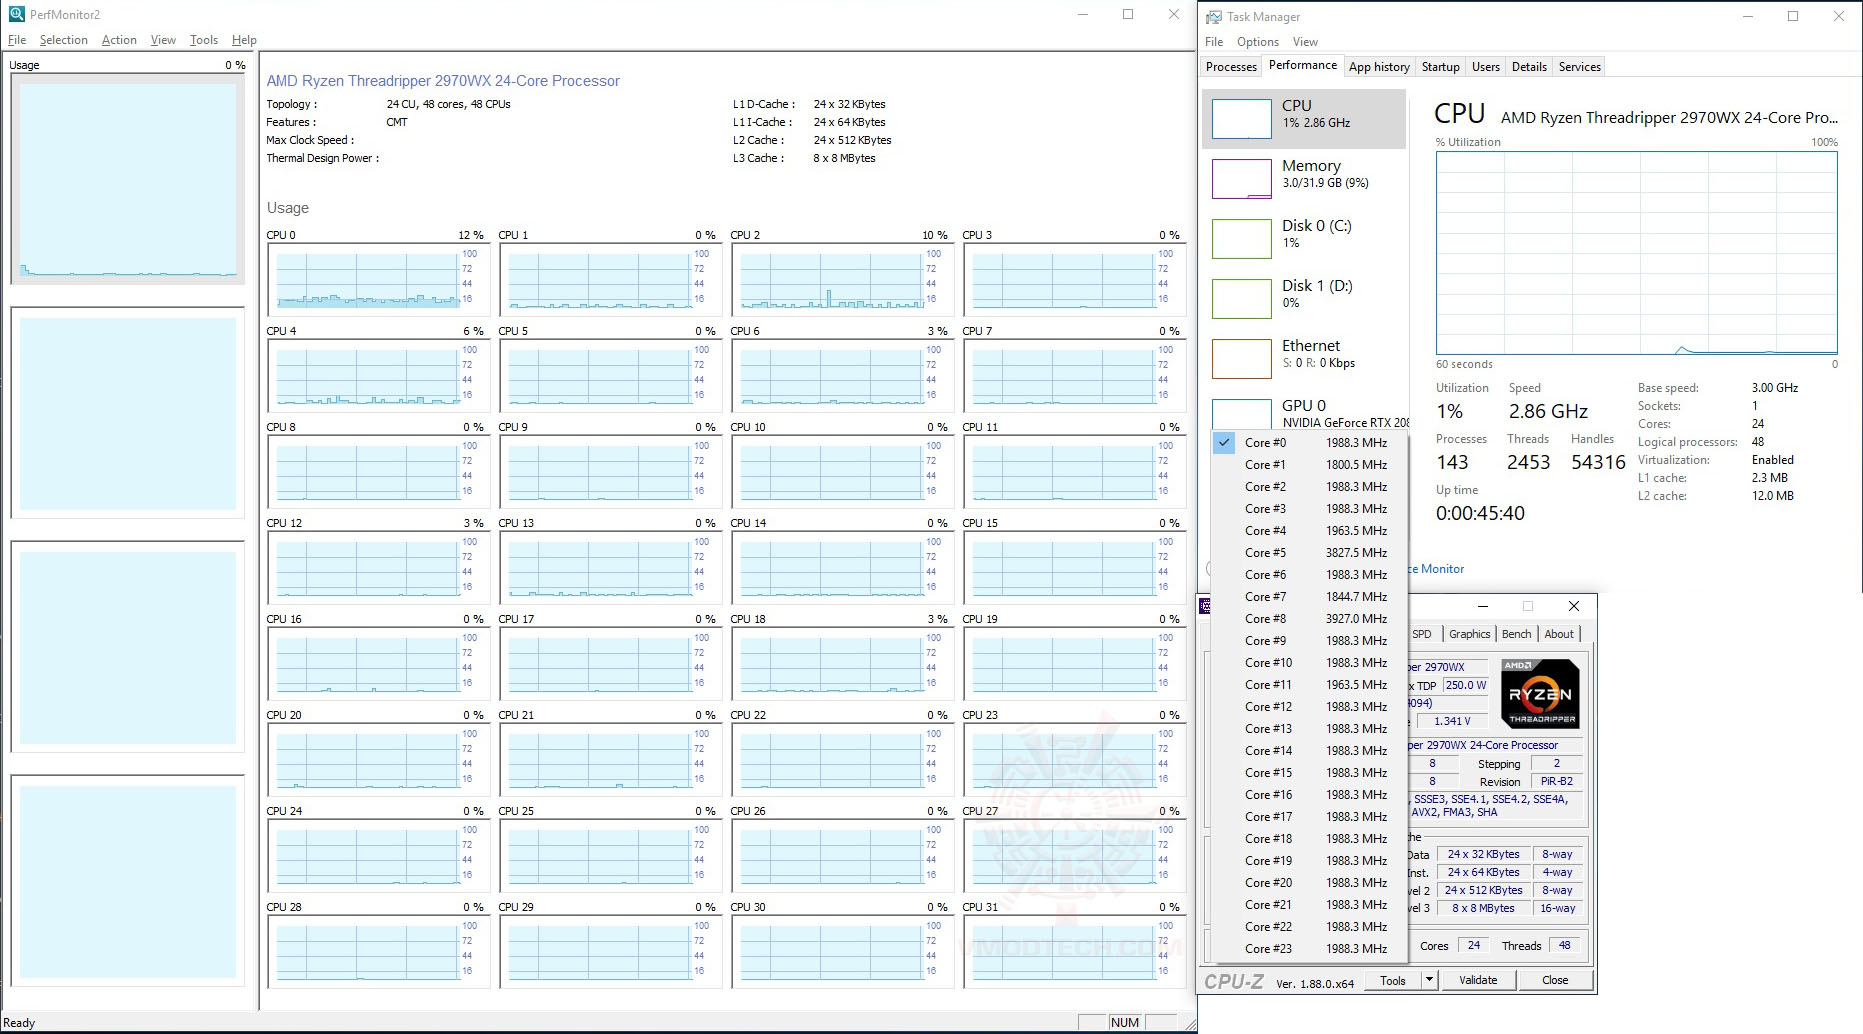Click the Ryzen Threadripper logo in CPU-Z
Viewport: 1863px width, 1034px height.
point(1540,693)
